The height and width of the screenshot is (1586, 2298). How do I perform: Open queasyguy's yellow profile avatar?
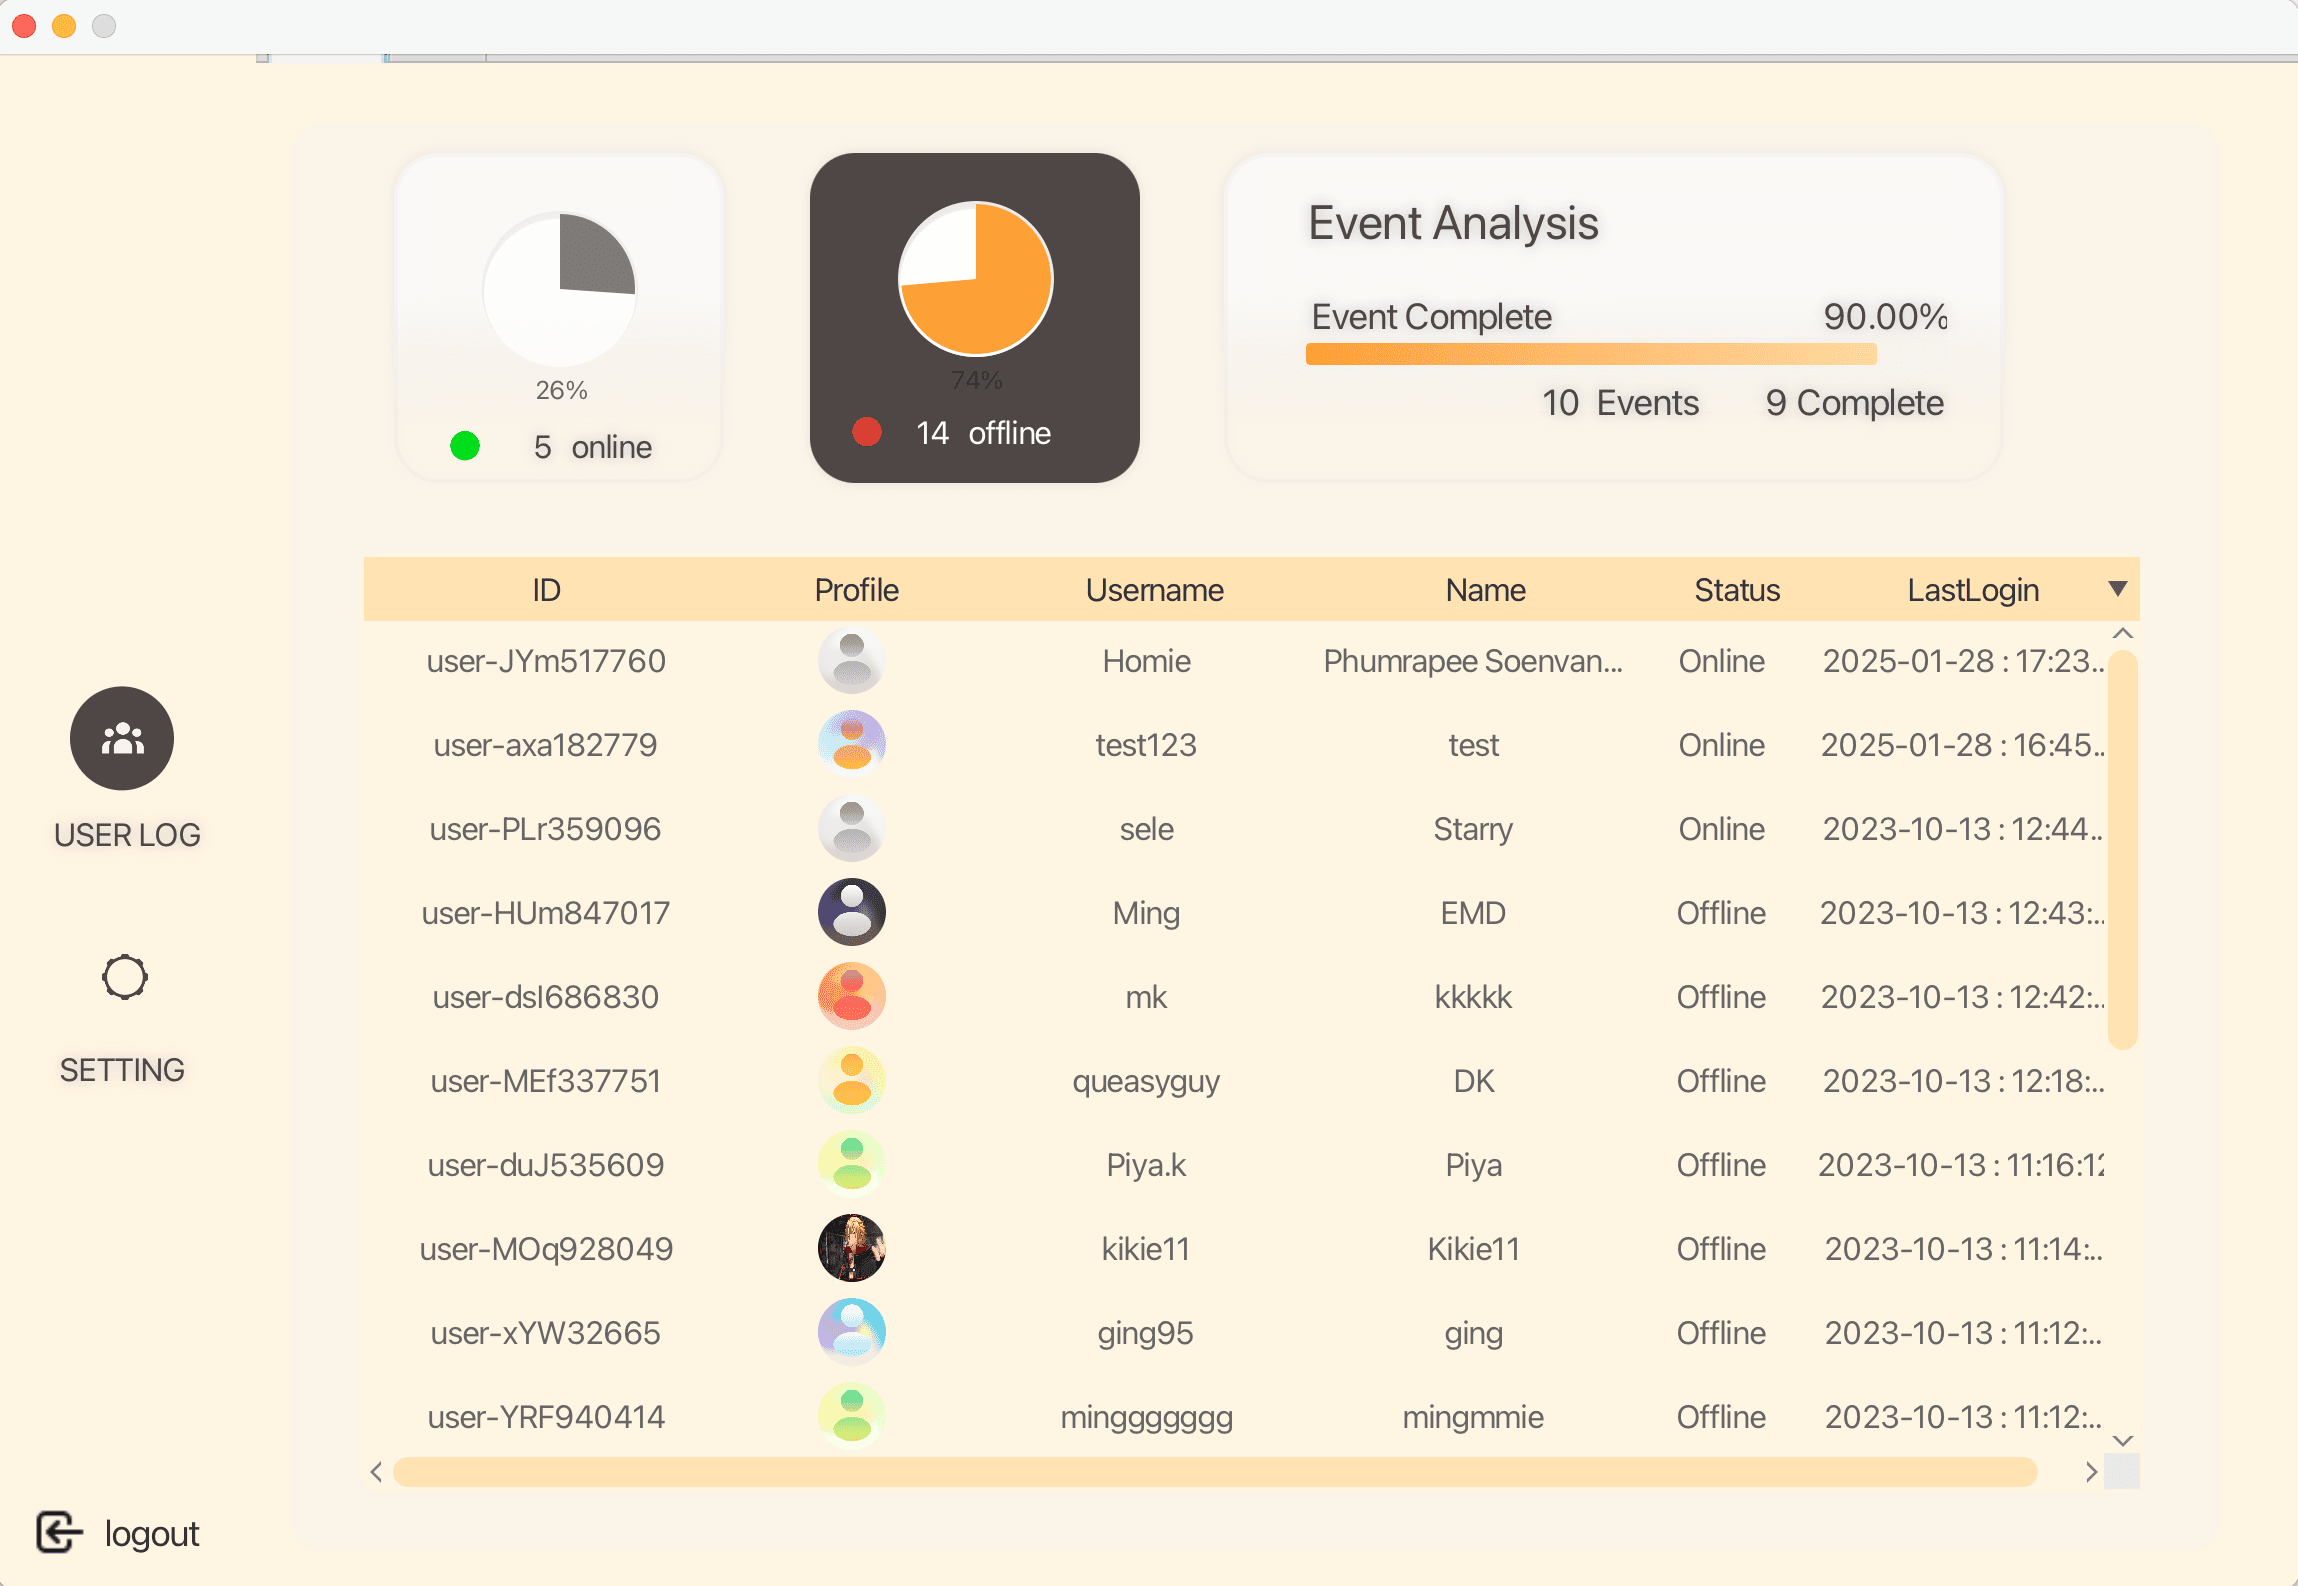pos(852,1081)
